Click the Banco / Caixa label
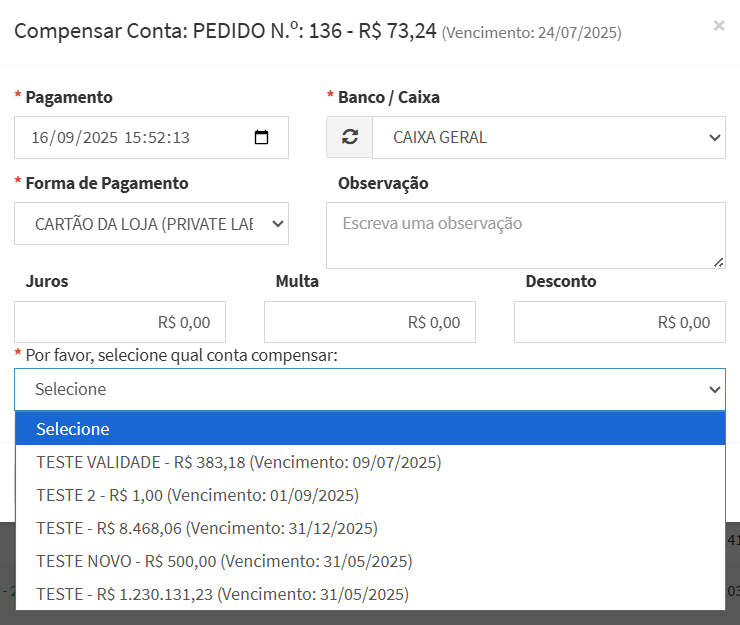This screenshot has height=625, width=740. tap(388, 97)
